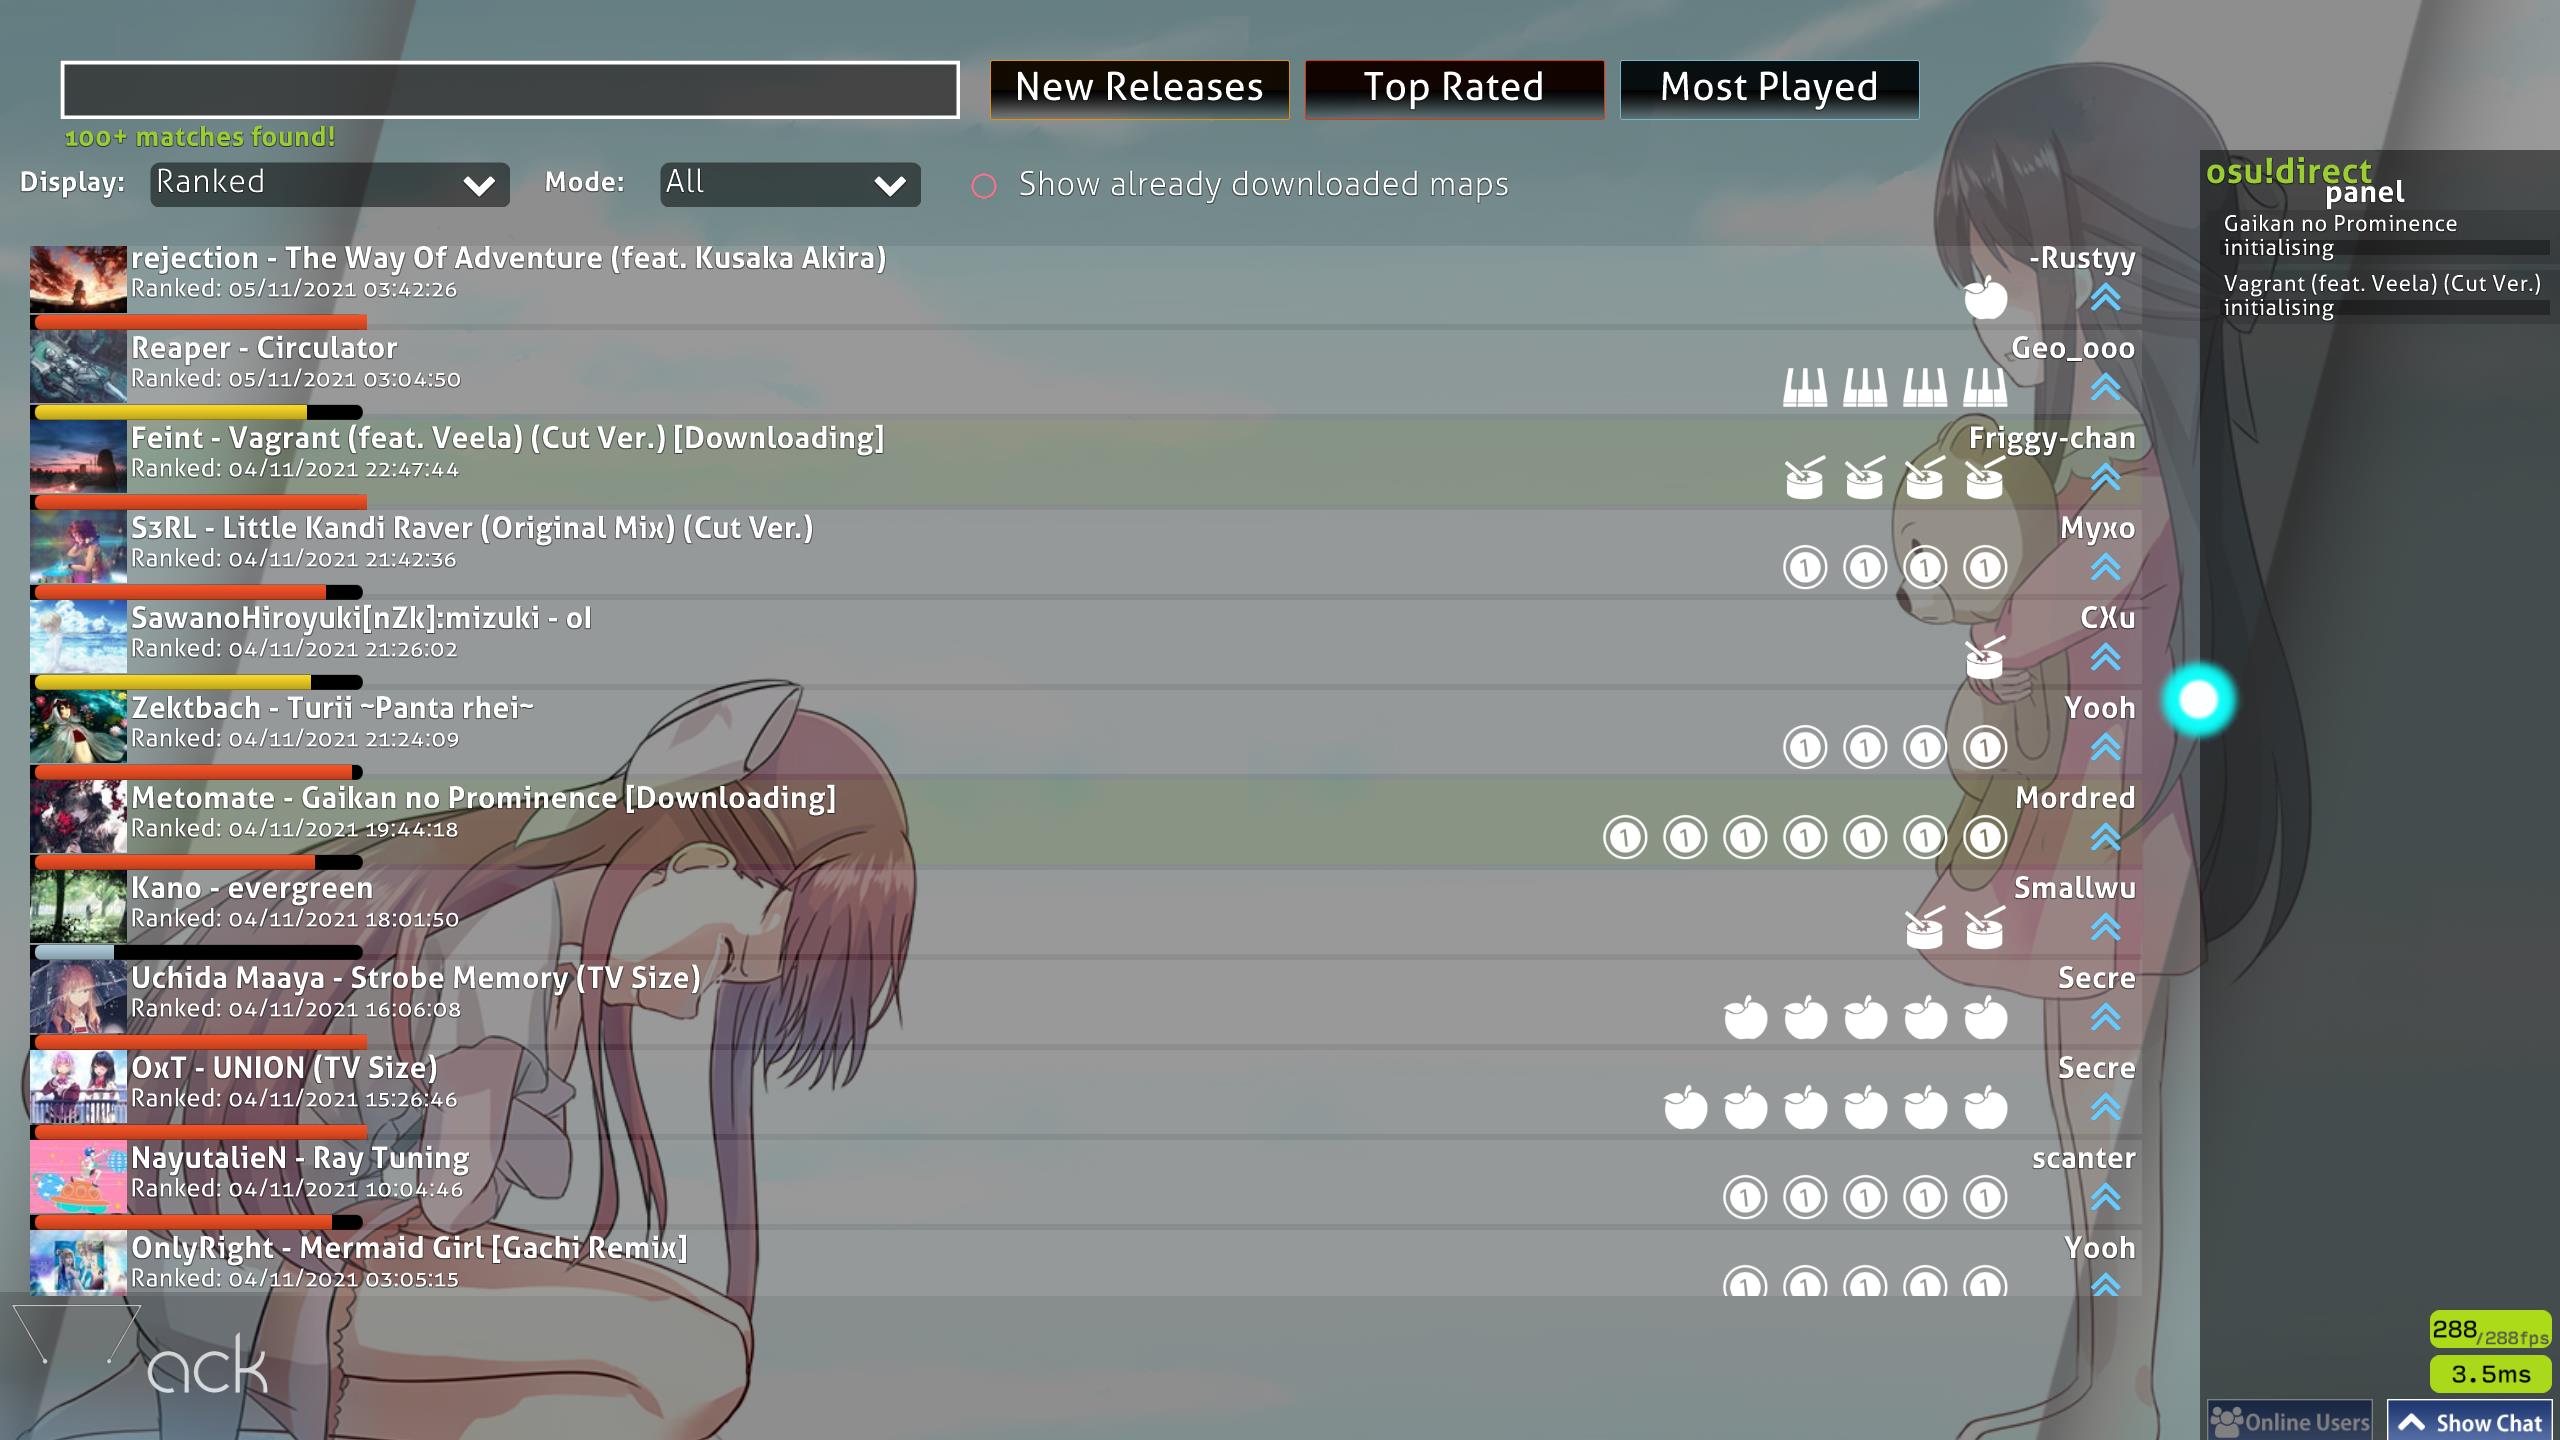Select the New Releases tab
2560x1440 pixels.
tap(1139, 84)
